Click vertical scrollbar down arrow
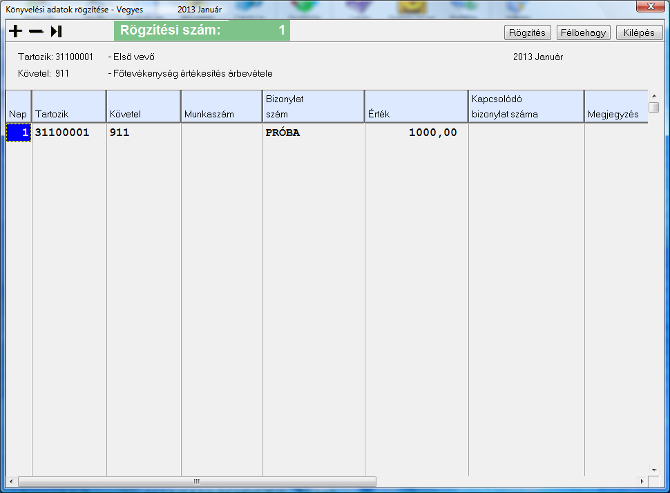Viewport: 670px width, 493px height. point(654,467)
